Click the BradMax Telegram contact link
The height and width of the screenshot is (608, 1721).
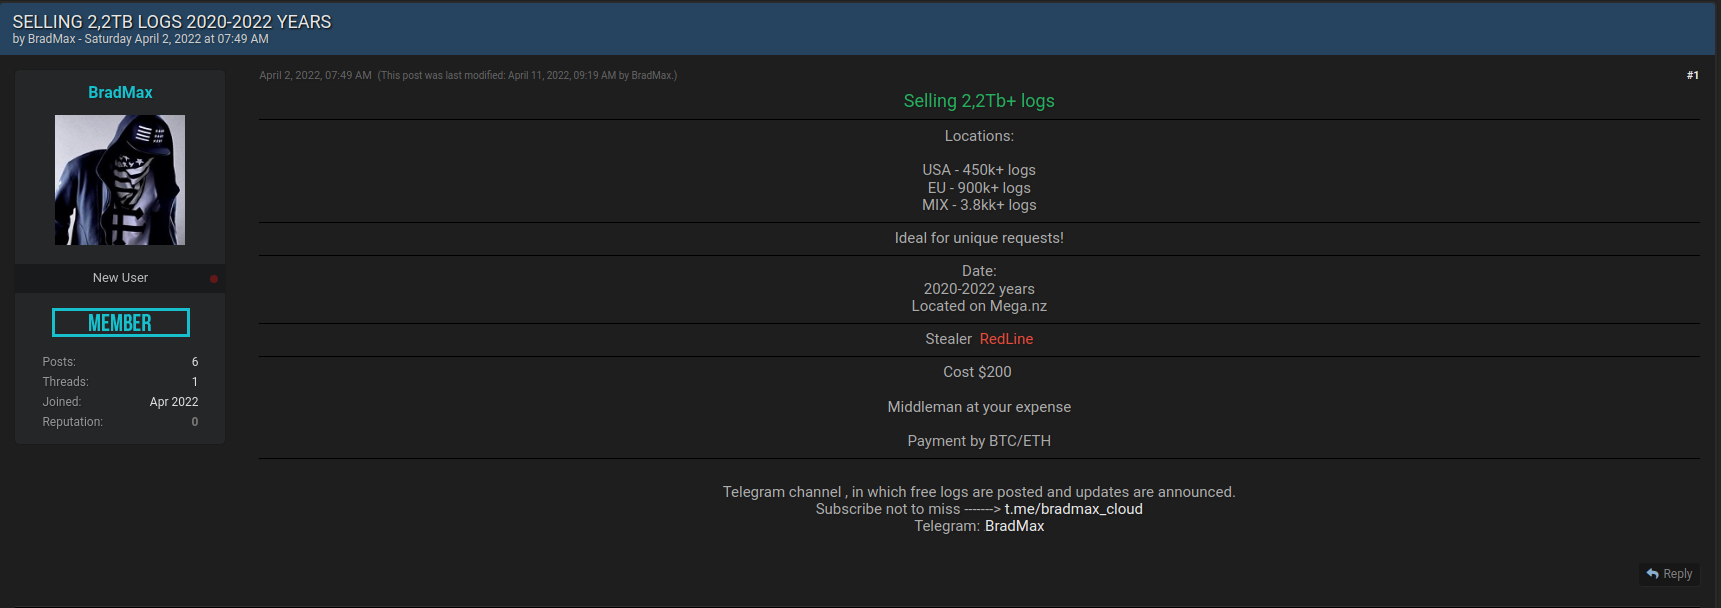[1014, 526]
